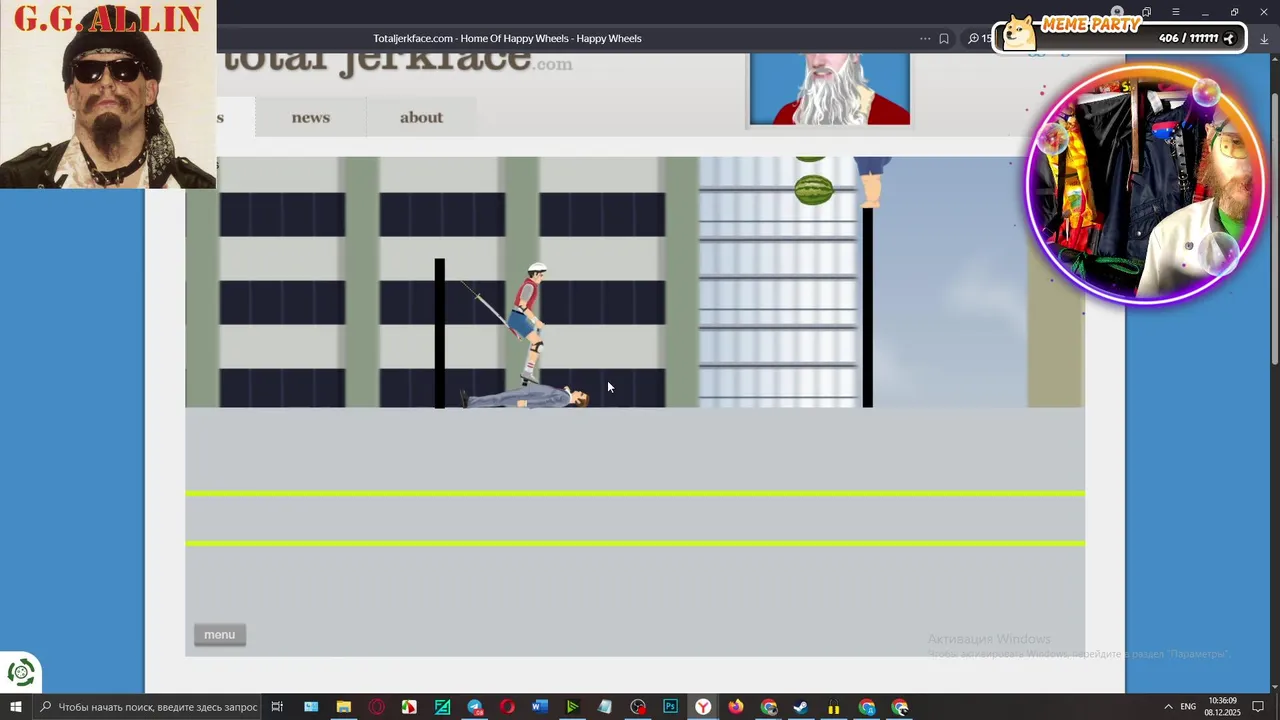Open the about tab on Totaljerkface

(x=421, y=117)
